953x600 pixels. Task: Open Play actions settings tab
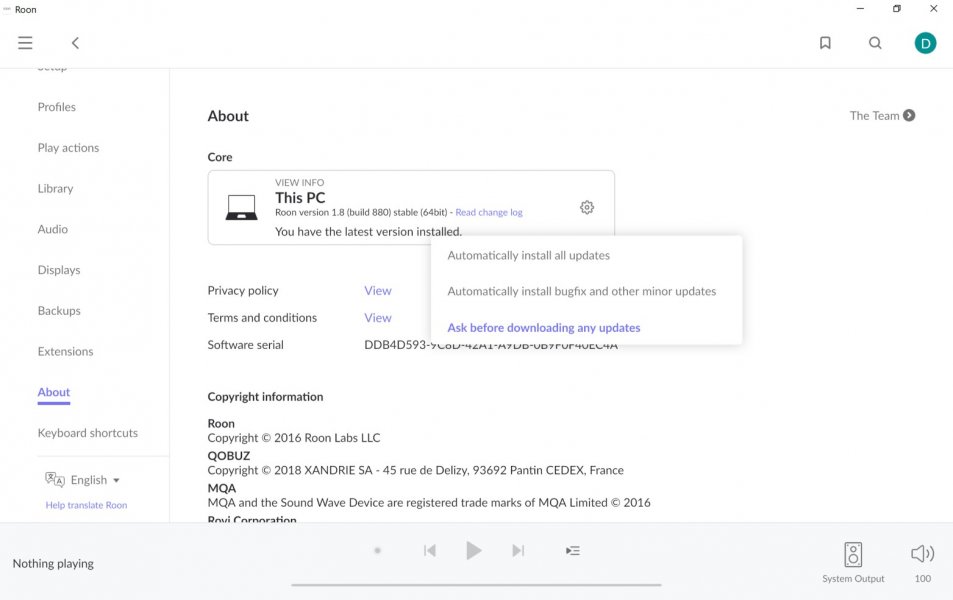pos(68,148)
